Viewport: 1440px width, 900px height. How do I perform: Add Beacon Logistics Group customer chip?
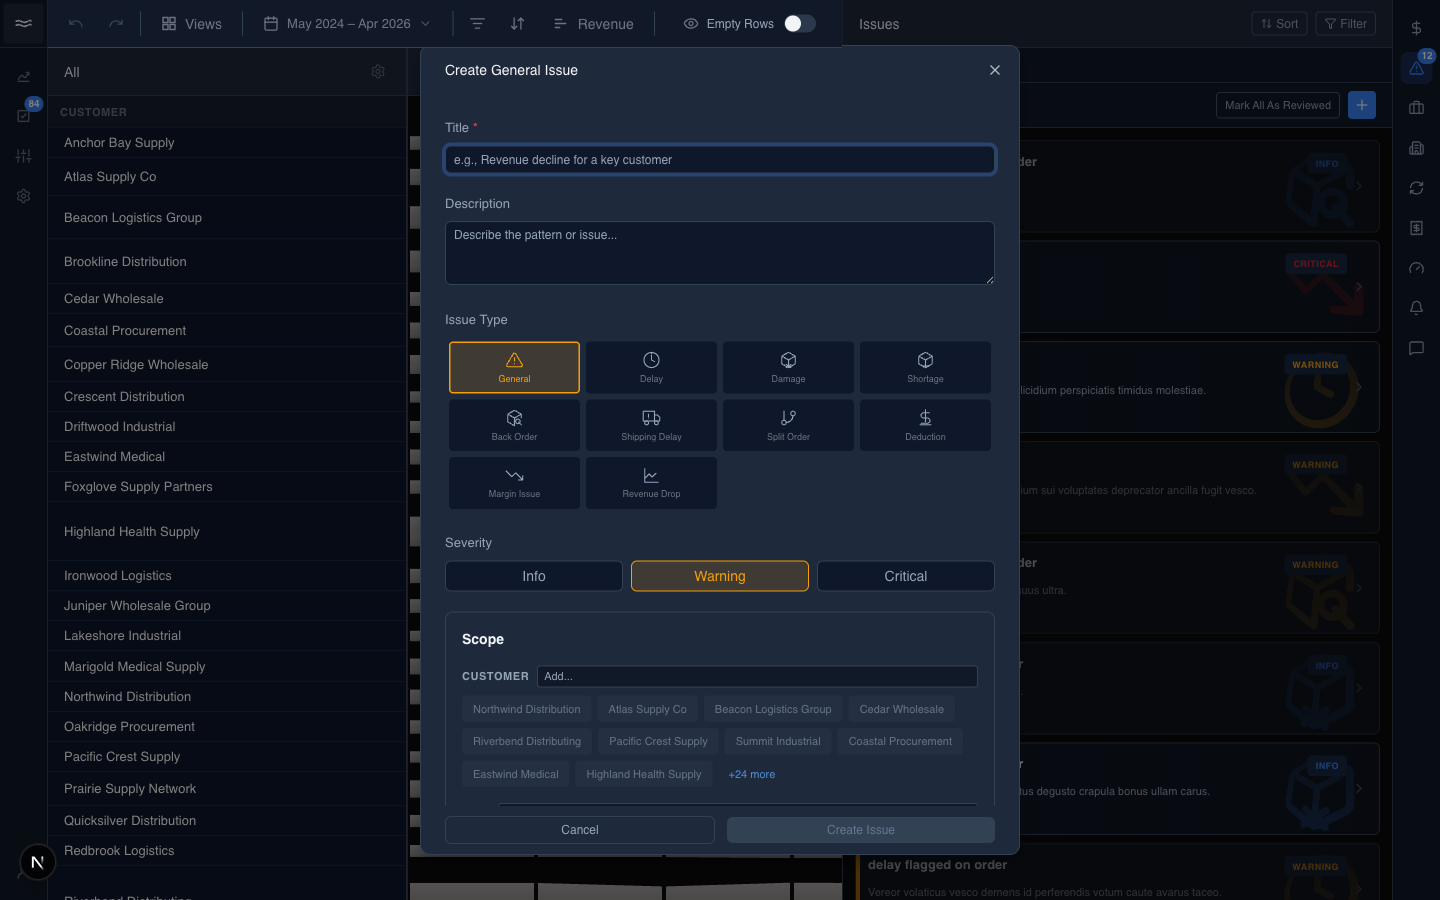[x=773, y=709]
